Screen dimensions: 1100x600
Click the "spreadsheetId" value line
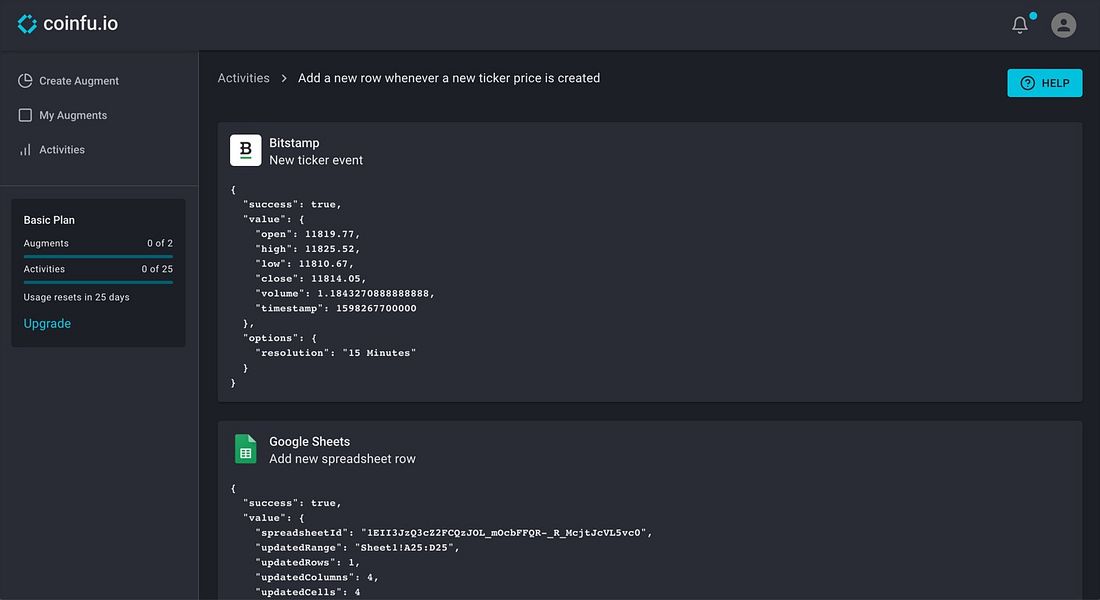453,533
